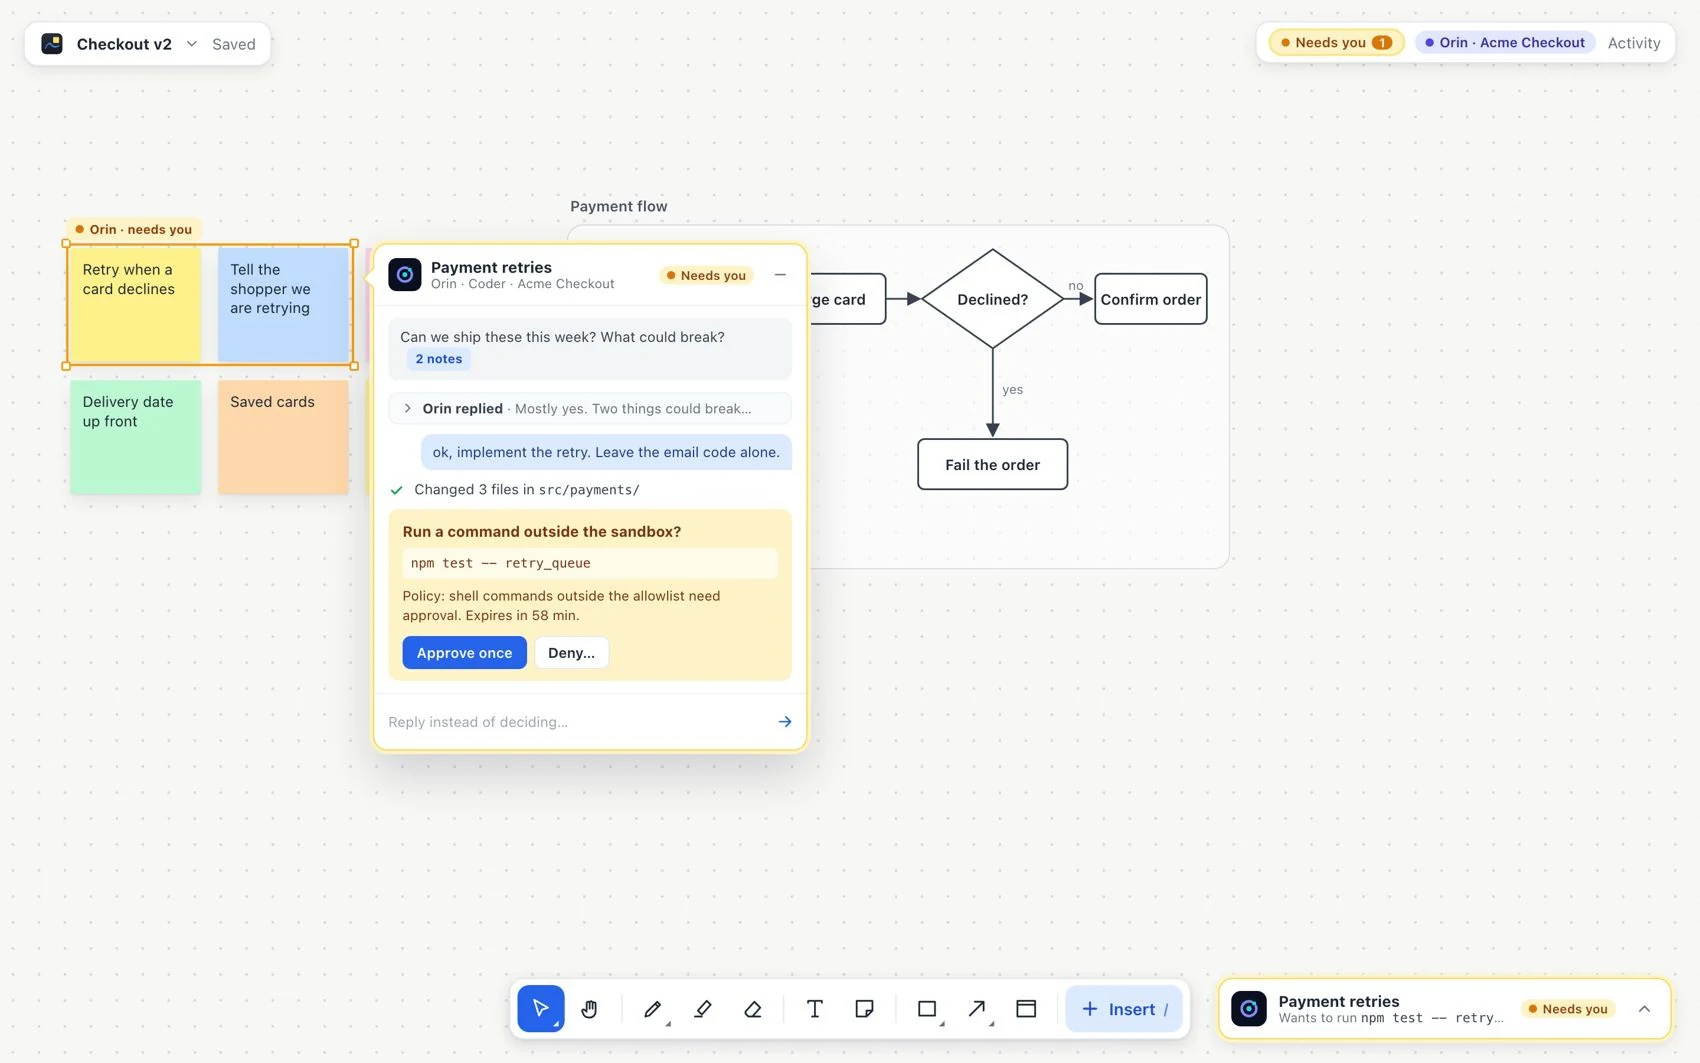Image resolution: width=1700 pixels, height=1063 pixels.
Task: Switch to the hand pan tool
Action: (x=589, y=1008)
